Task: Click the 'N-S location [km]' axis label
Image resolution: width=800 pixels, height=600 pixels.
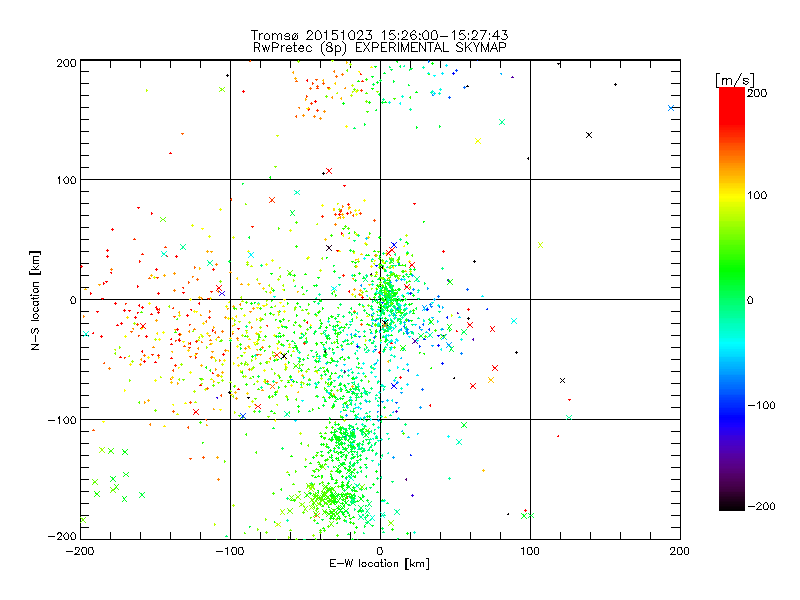Action: pos(35,301)
